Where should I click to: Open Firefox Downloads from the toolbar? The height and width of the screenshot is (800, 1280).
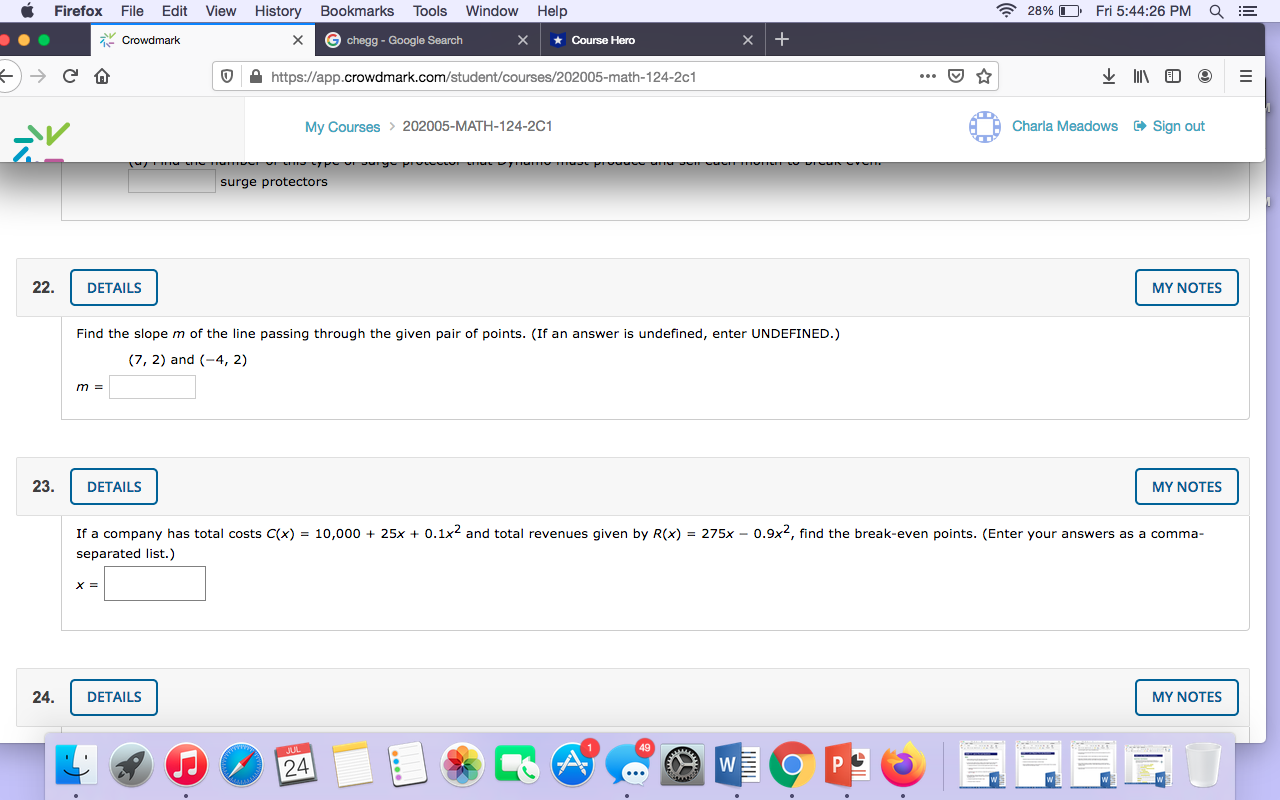(x=1108, y=75)
